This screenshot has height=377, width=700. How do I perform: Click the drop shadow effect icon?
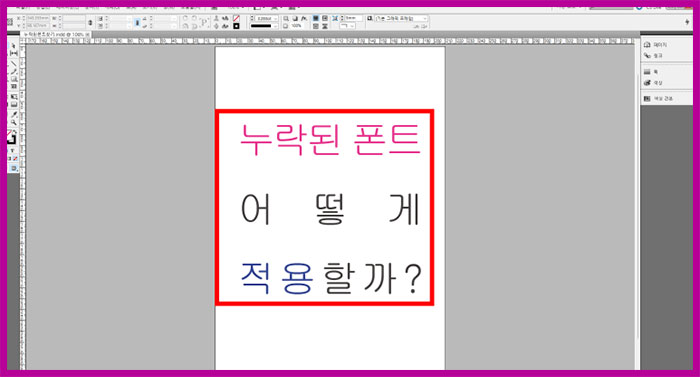pyautogui.click(x=295, y=18)
